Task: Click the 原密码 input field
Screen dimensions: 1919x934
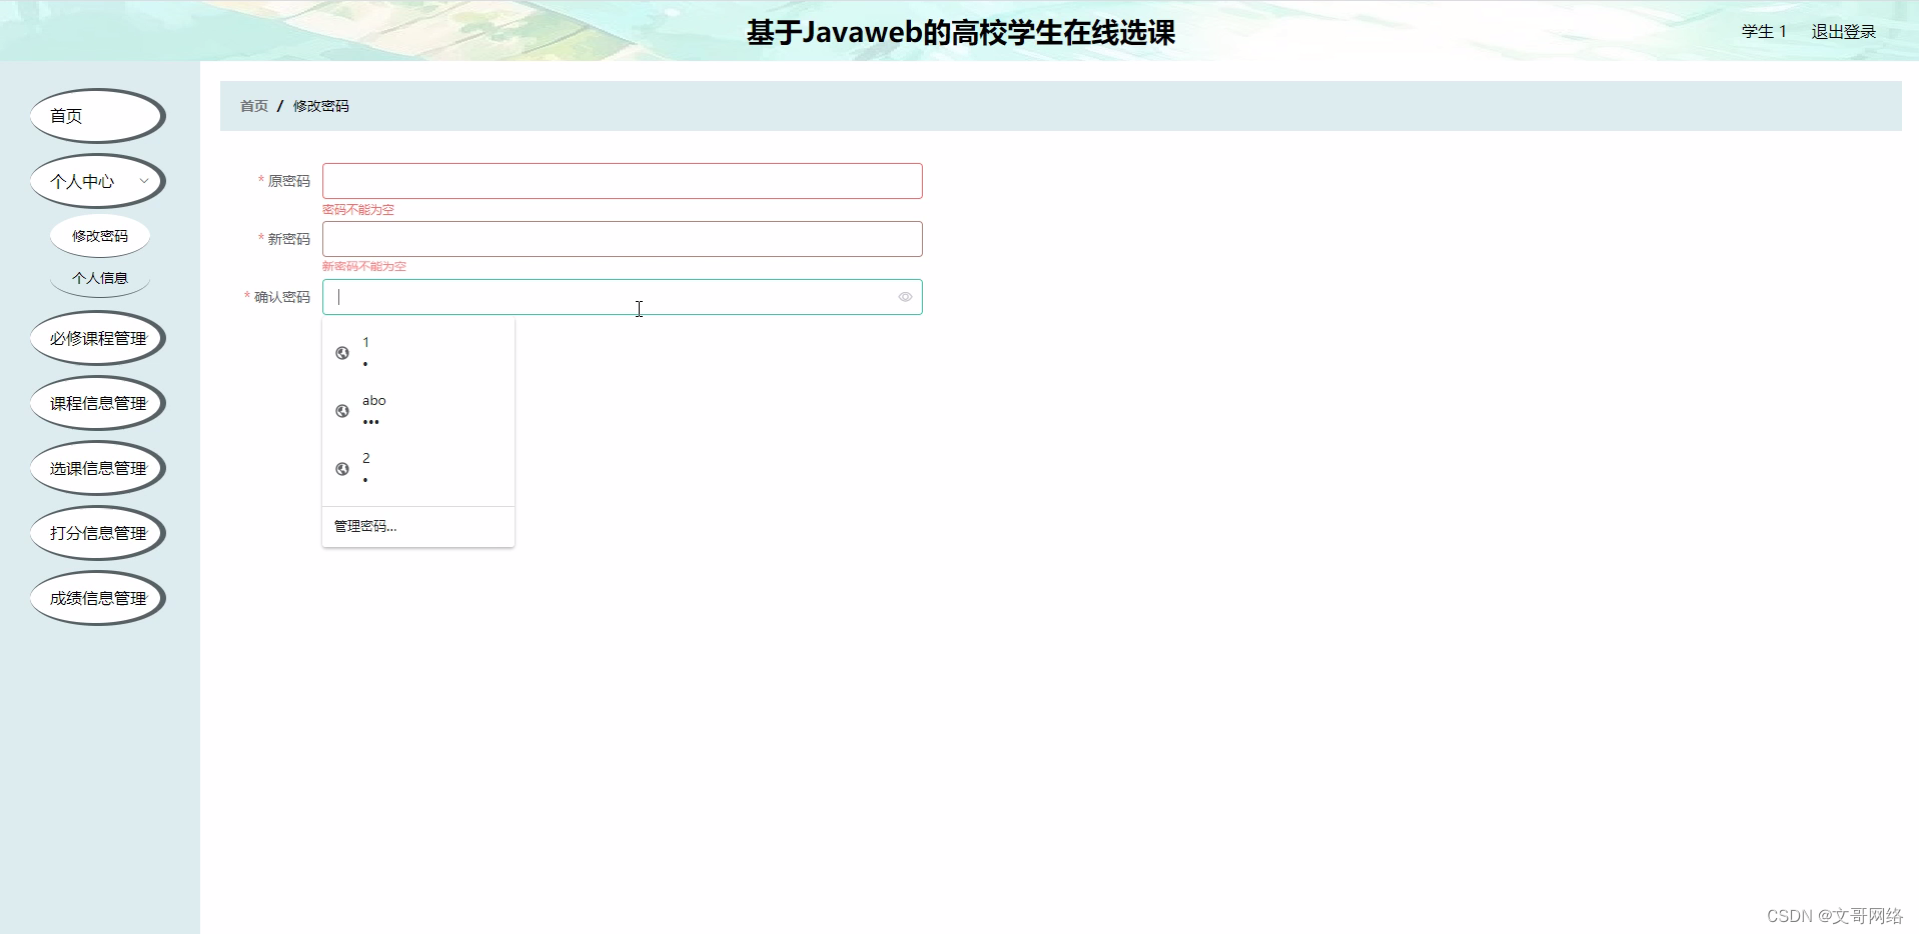Action: pyautogui.click(x=621, y=180)
